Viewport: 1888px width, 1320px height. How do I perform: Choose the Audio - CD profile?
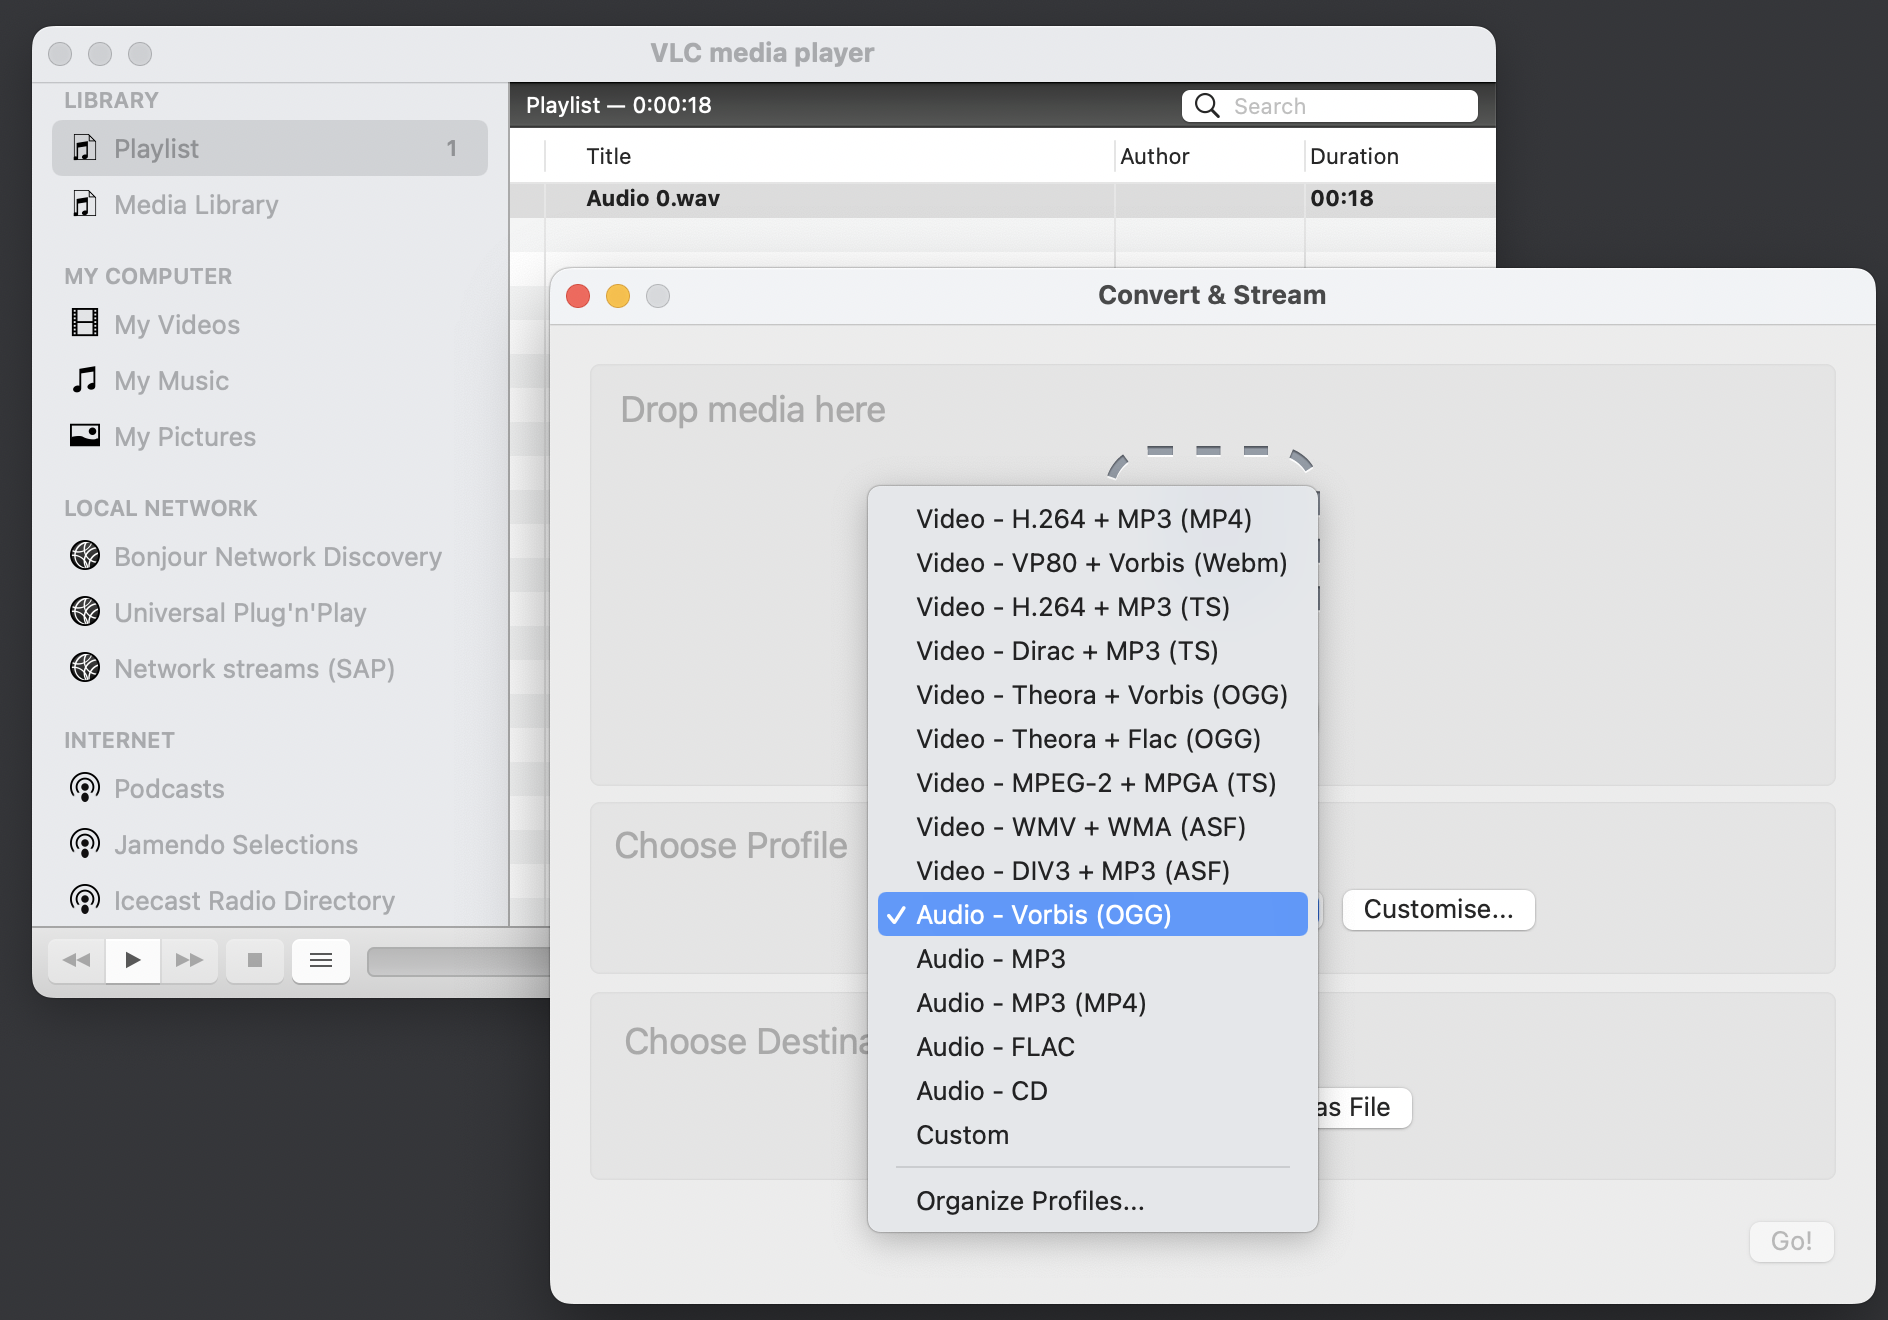(x=1093, y=1091)
